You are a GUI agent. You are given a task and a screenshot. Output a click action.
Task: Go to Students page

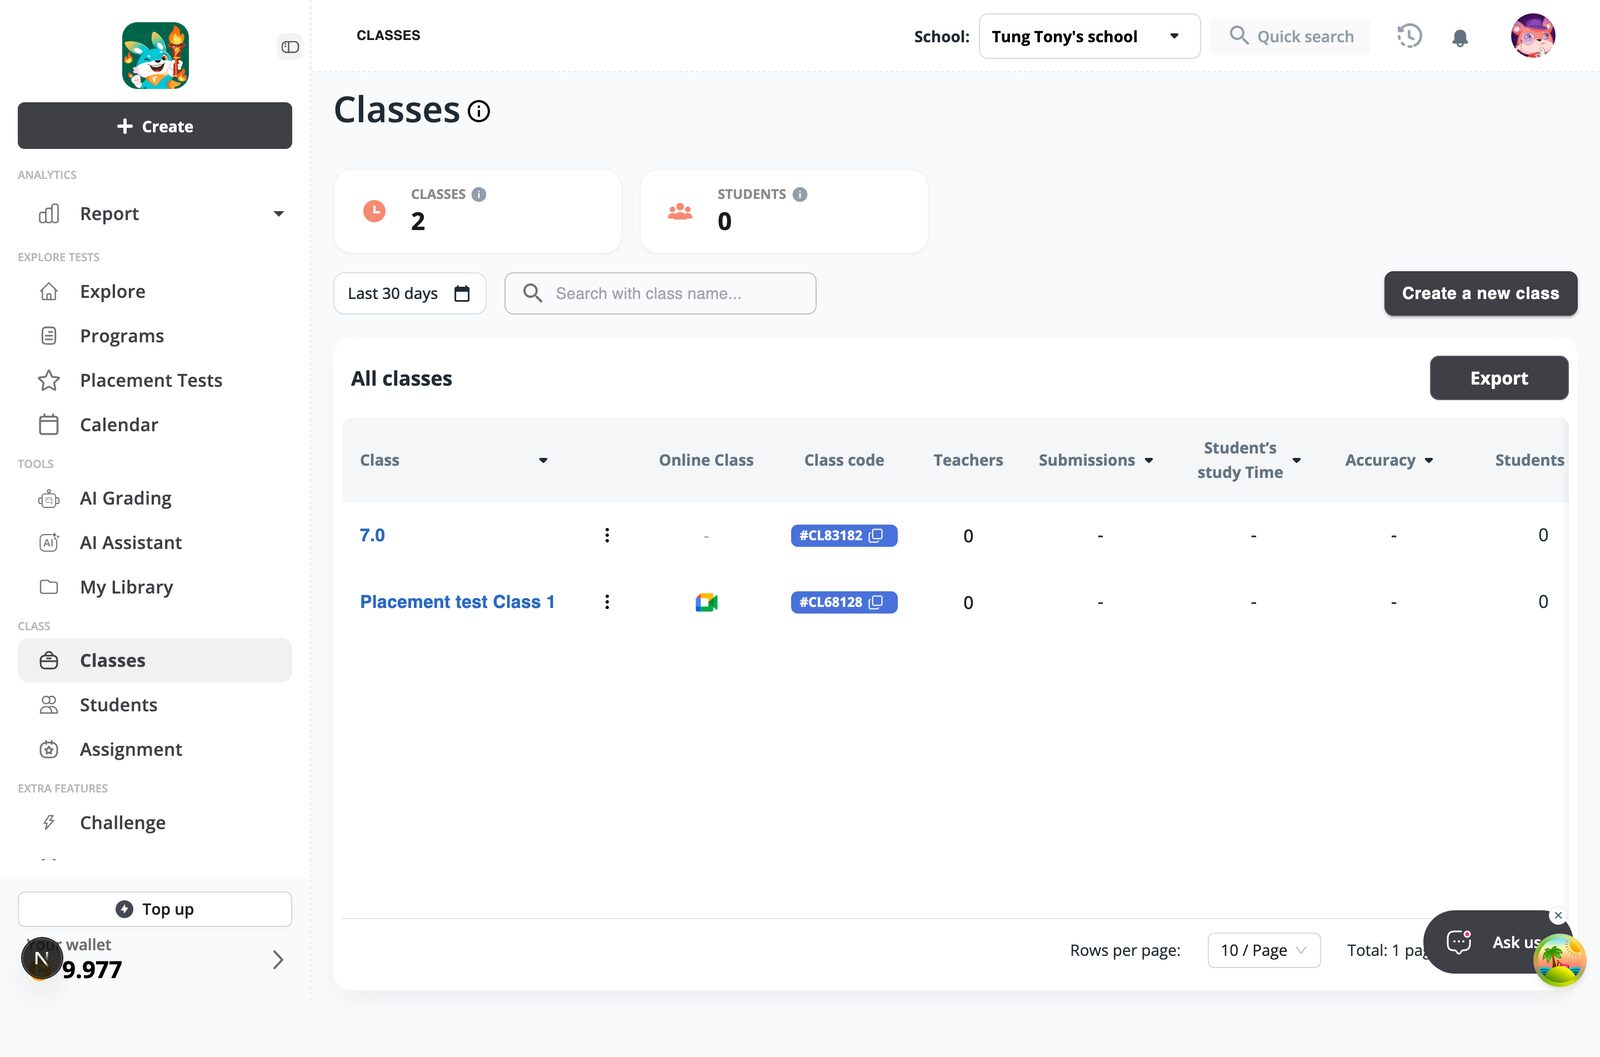point(155,705)
